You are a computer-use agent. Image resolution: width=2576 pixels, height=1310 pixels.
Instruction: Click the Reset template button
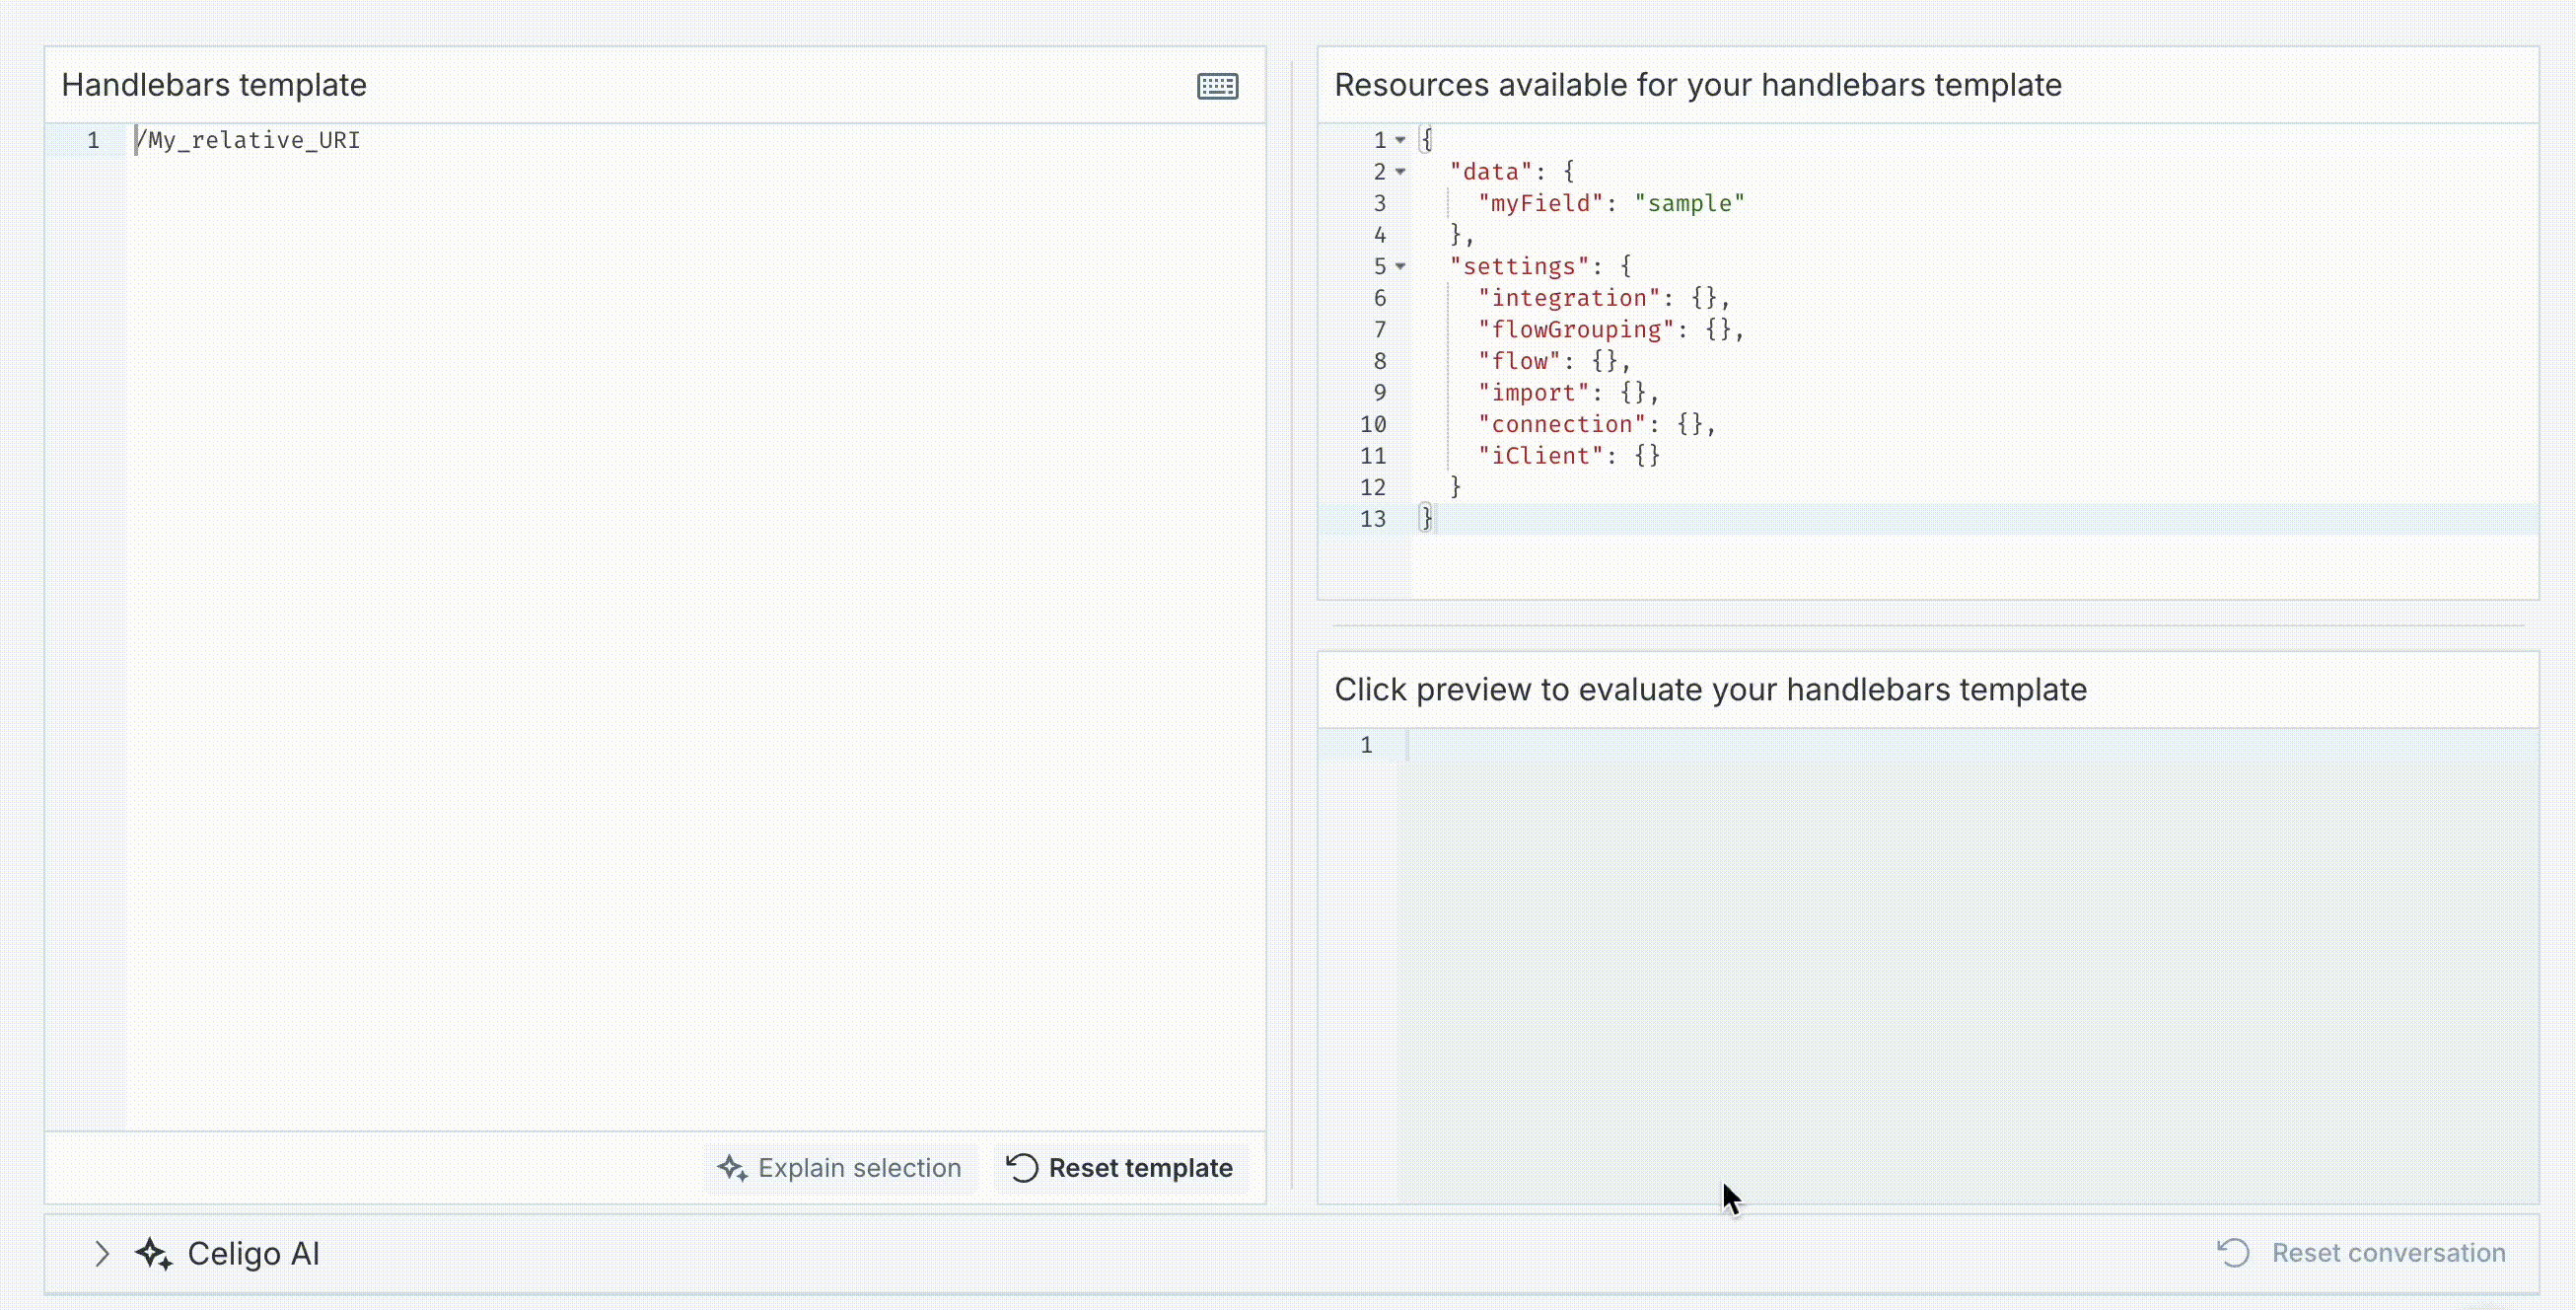(x=1120, y=1168)
